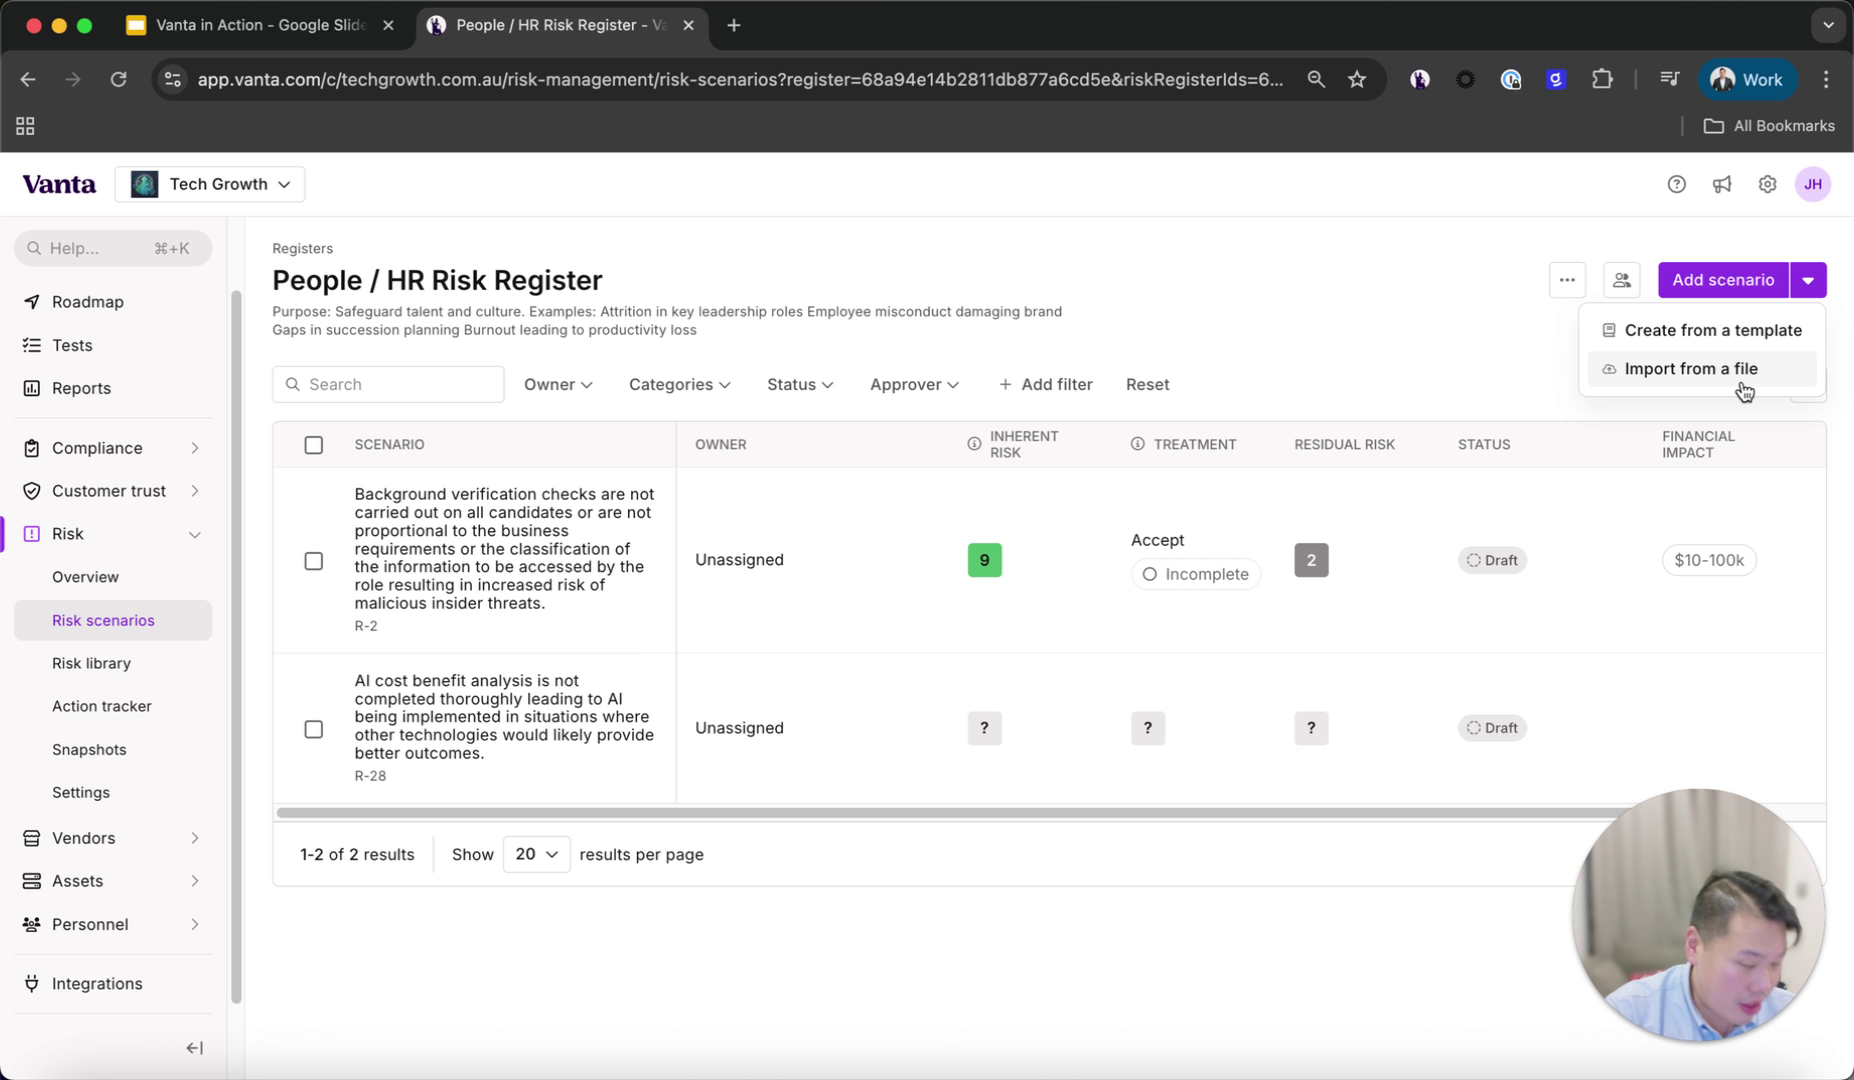Open the Owner filter dropdown
Viewport: 1854px width, 1080px height.
[x=558, y=384]
